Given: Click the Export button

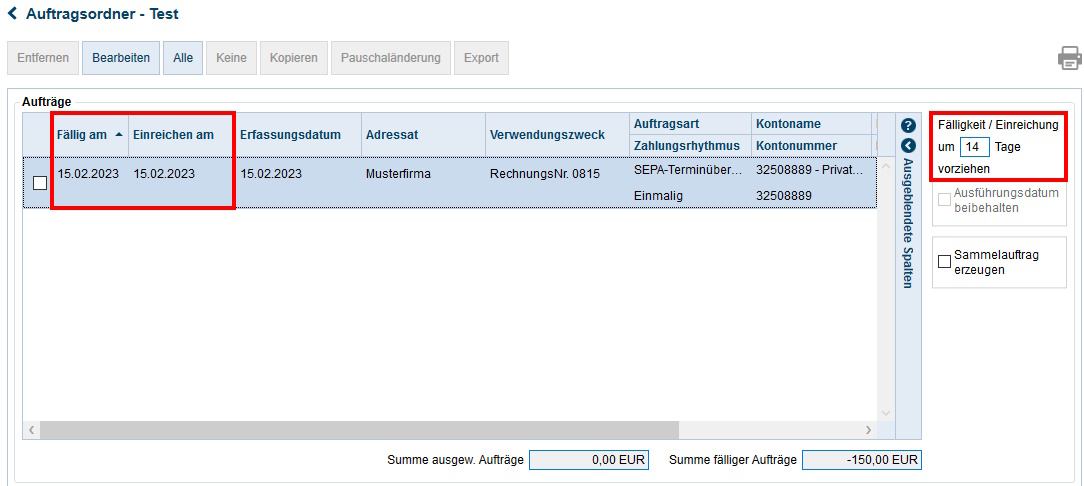Looking at the screenshot, I should pyautogui.click(x=481, y=58).
